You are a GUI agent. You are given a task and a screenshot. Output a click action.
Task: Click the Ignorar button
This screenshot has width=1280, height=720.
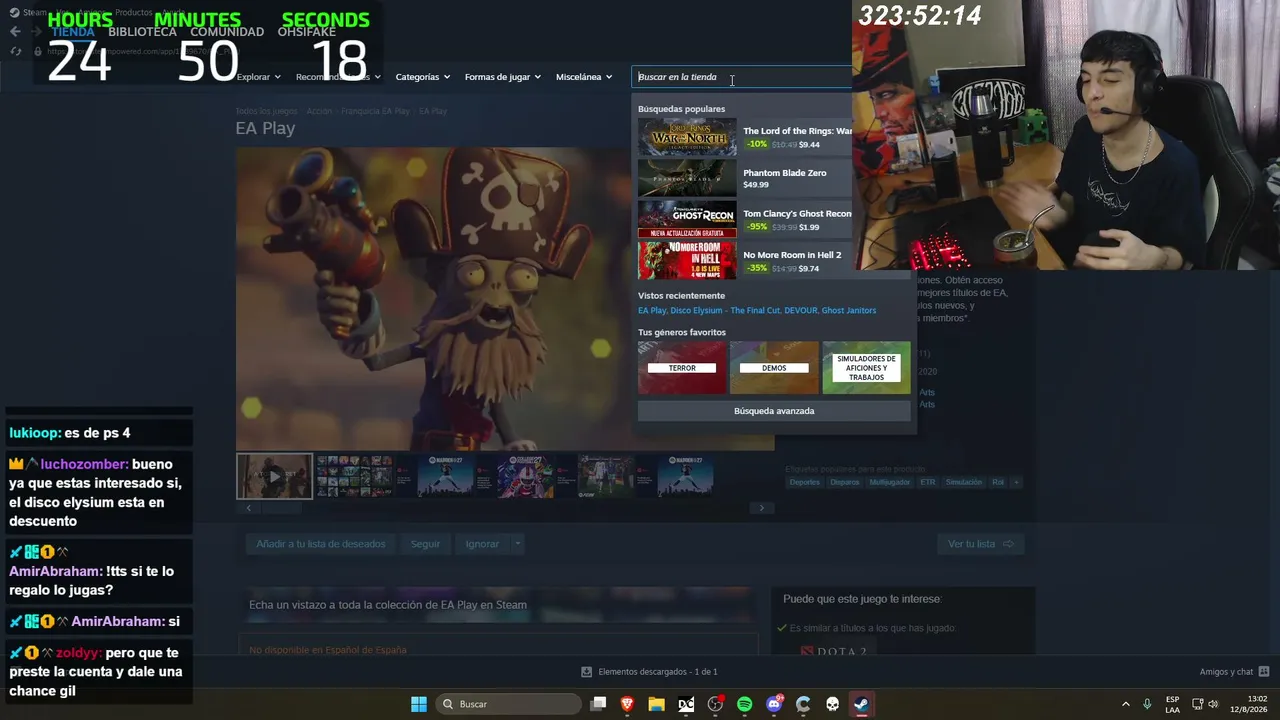482,544
